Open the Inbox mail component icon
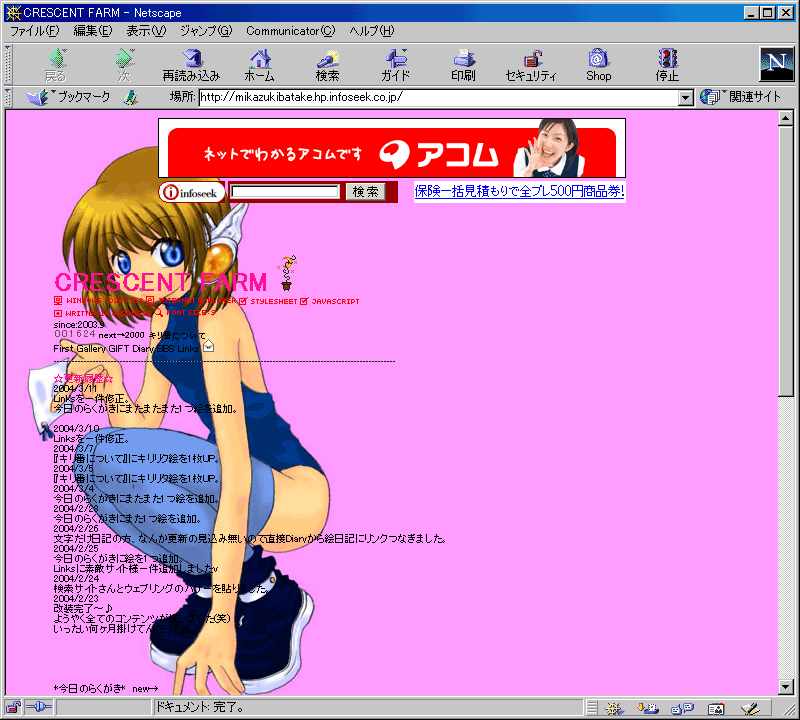 click(x=647, y=708)
